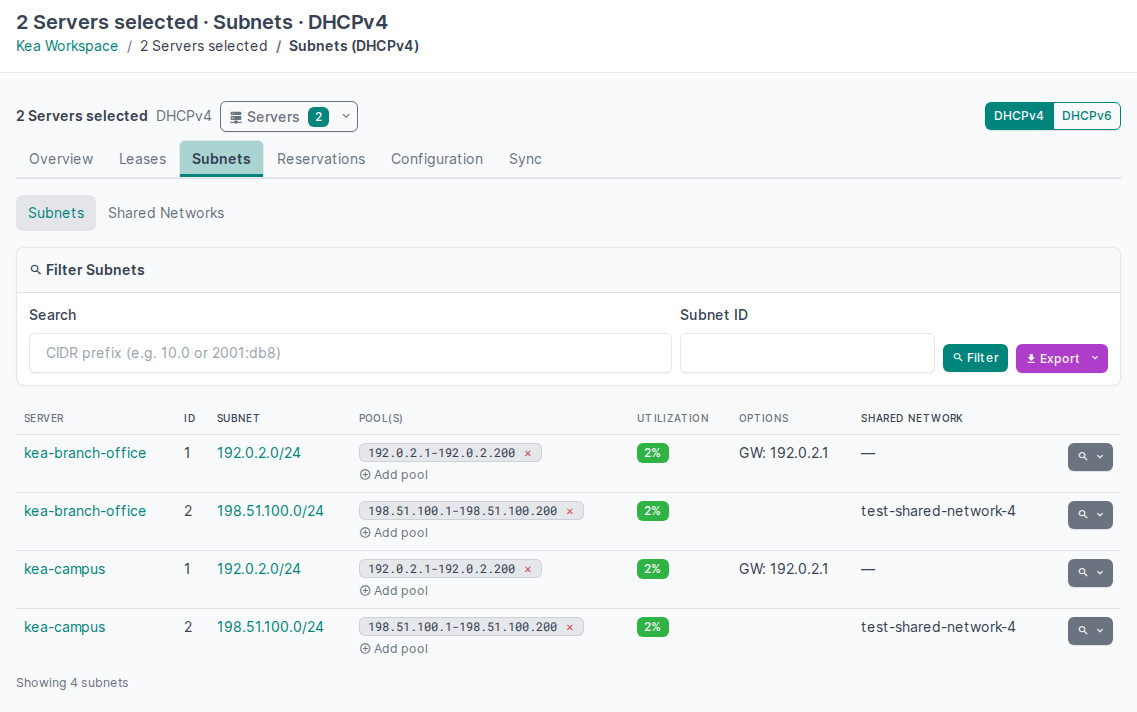Switch to the Sync tab

525,159
